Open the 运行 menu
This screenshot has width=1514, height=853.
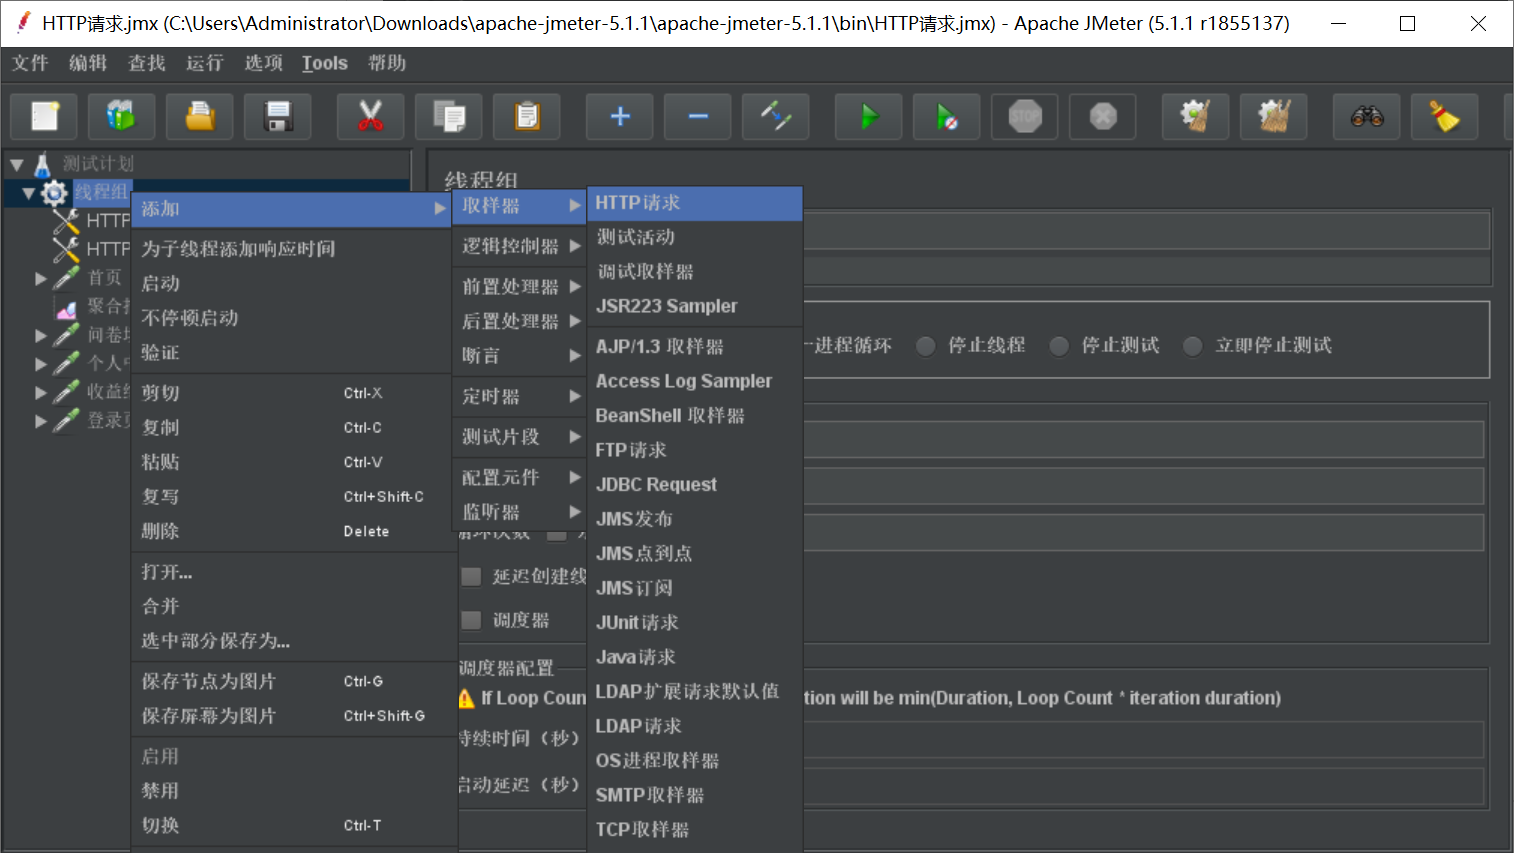point(205,63)
